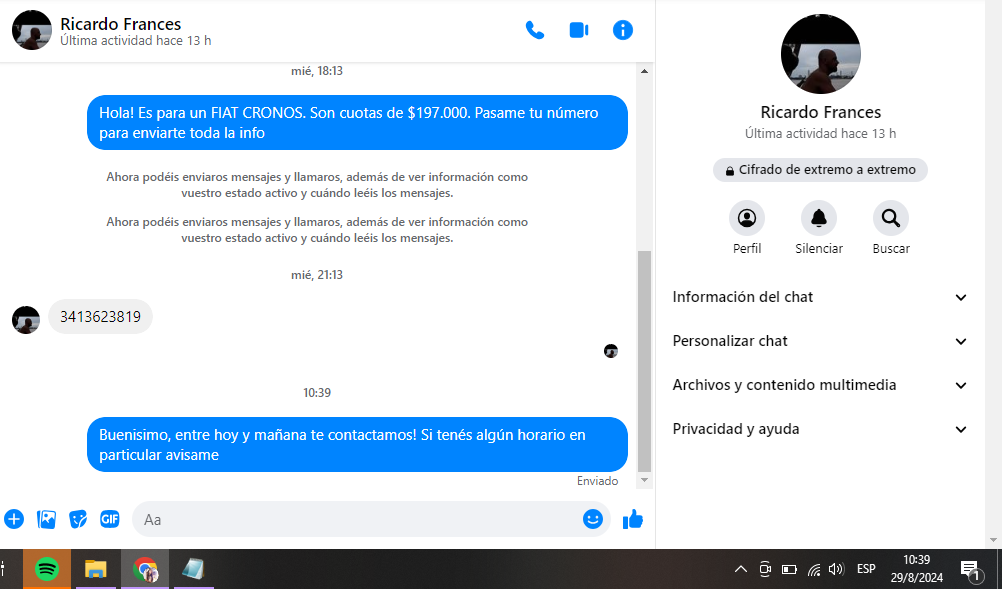Open the Windows notification center icon

click(x=971, y=569)
